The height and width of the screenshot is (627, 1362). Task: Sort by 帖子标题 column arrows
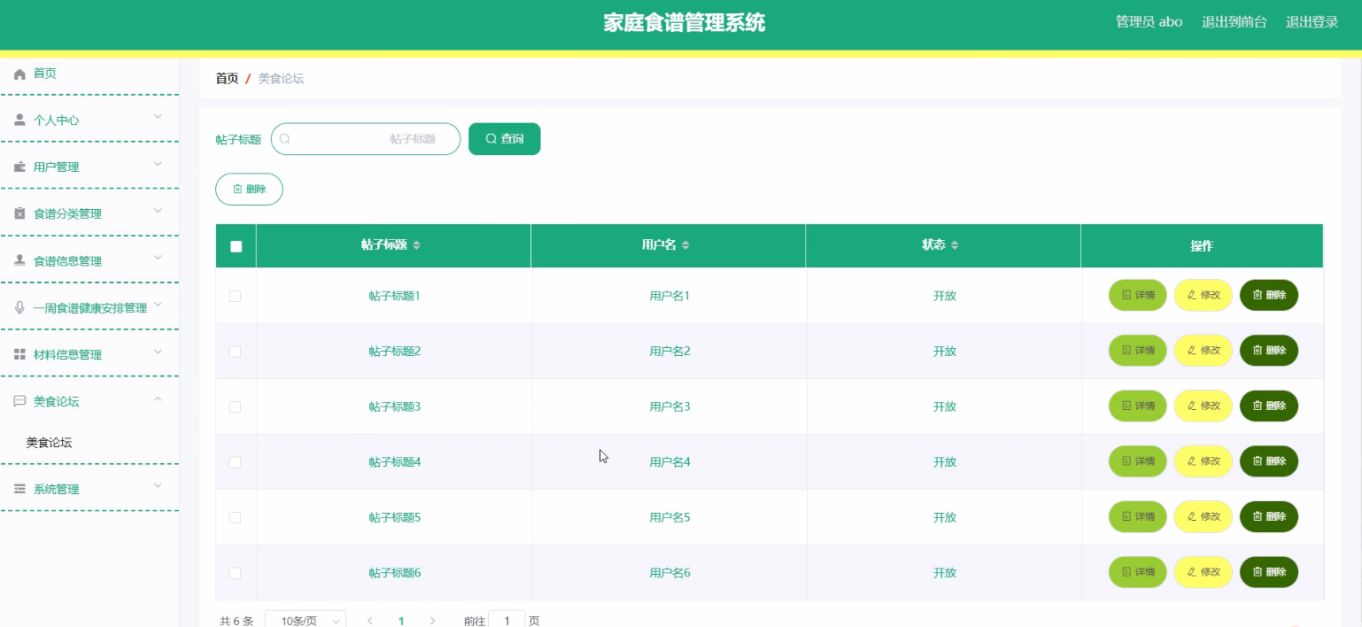pos(417,245)
